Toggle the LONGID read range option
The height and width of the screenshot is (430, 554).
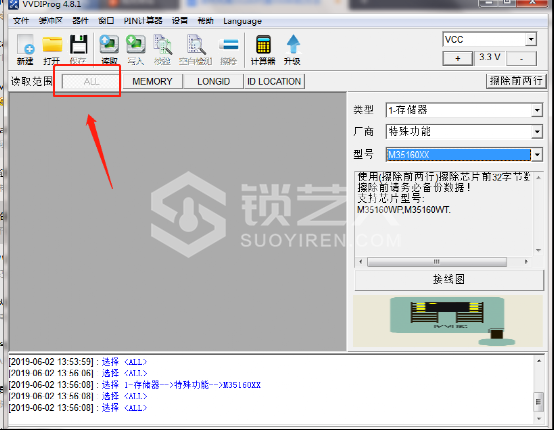213,82
